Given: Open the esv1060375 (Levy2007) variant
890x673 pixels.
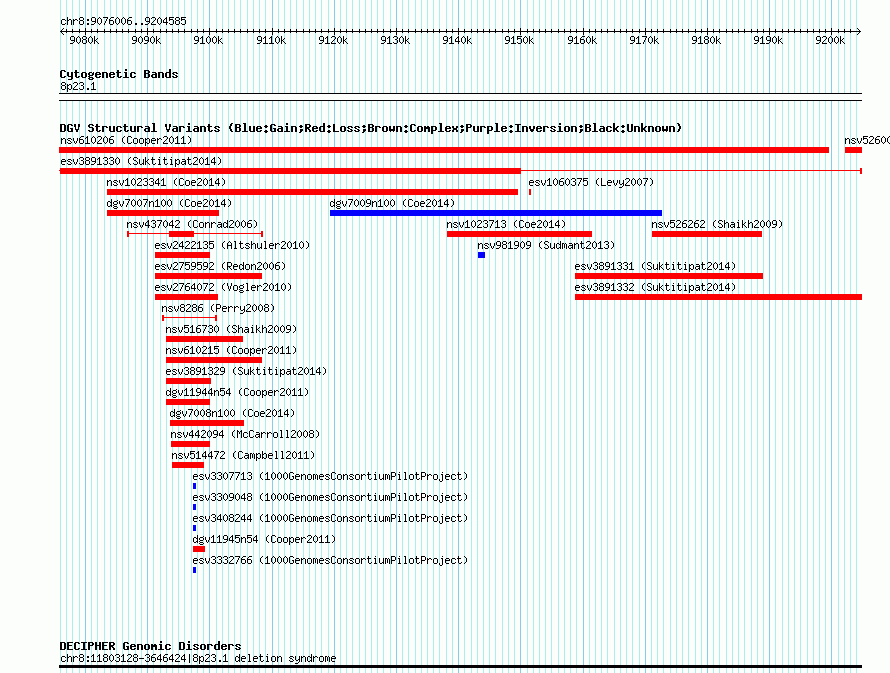Looking at the screenshot, I should coord(591,182).
